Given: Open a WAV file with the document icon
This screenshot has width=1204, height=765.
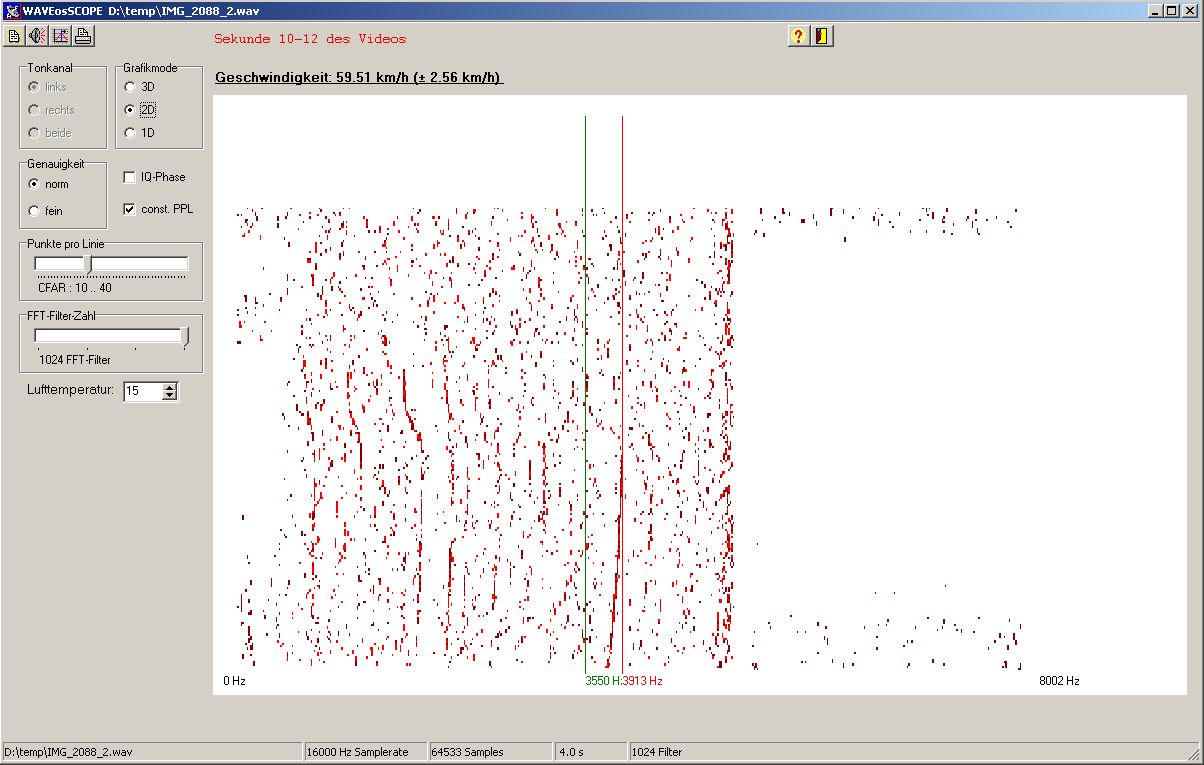Looking at the screenshot, I should pyautogui.click(x=14, y=36).
